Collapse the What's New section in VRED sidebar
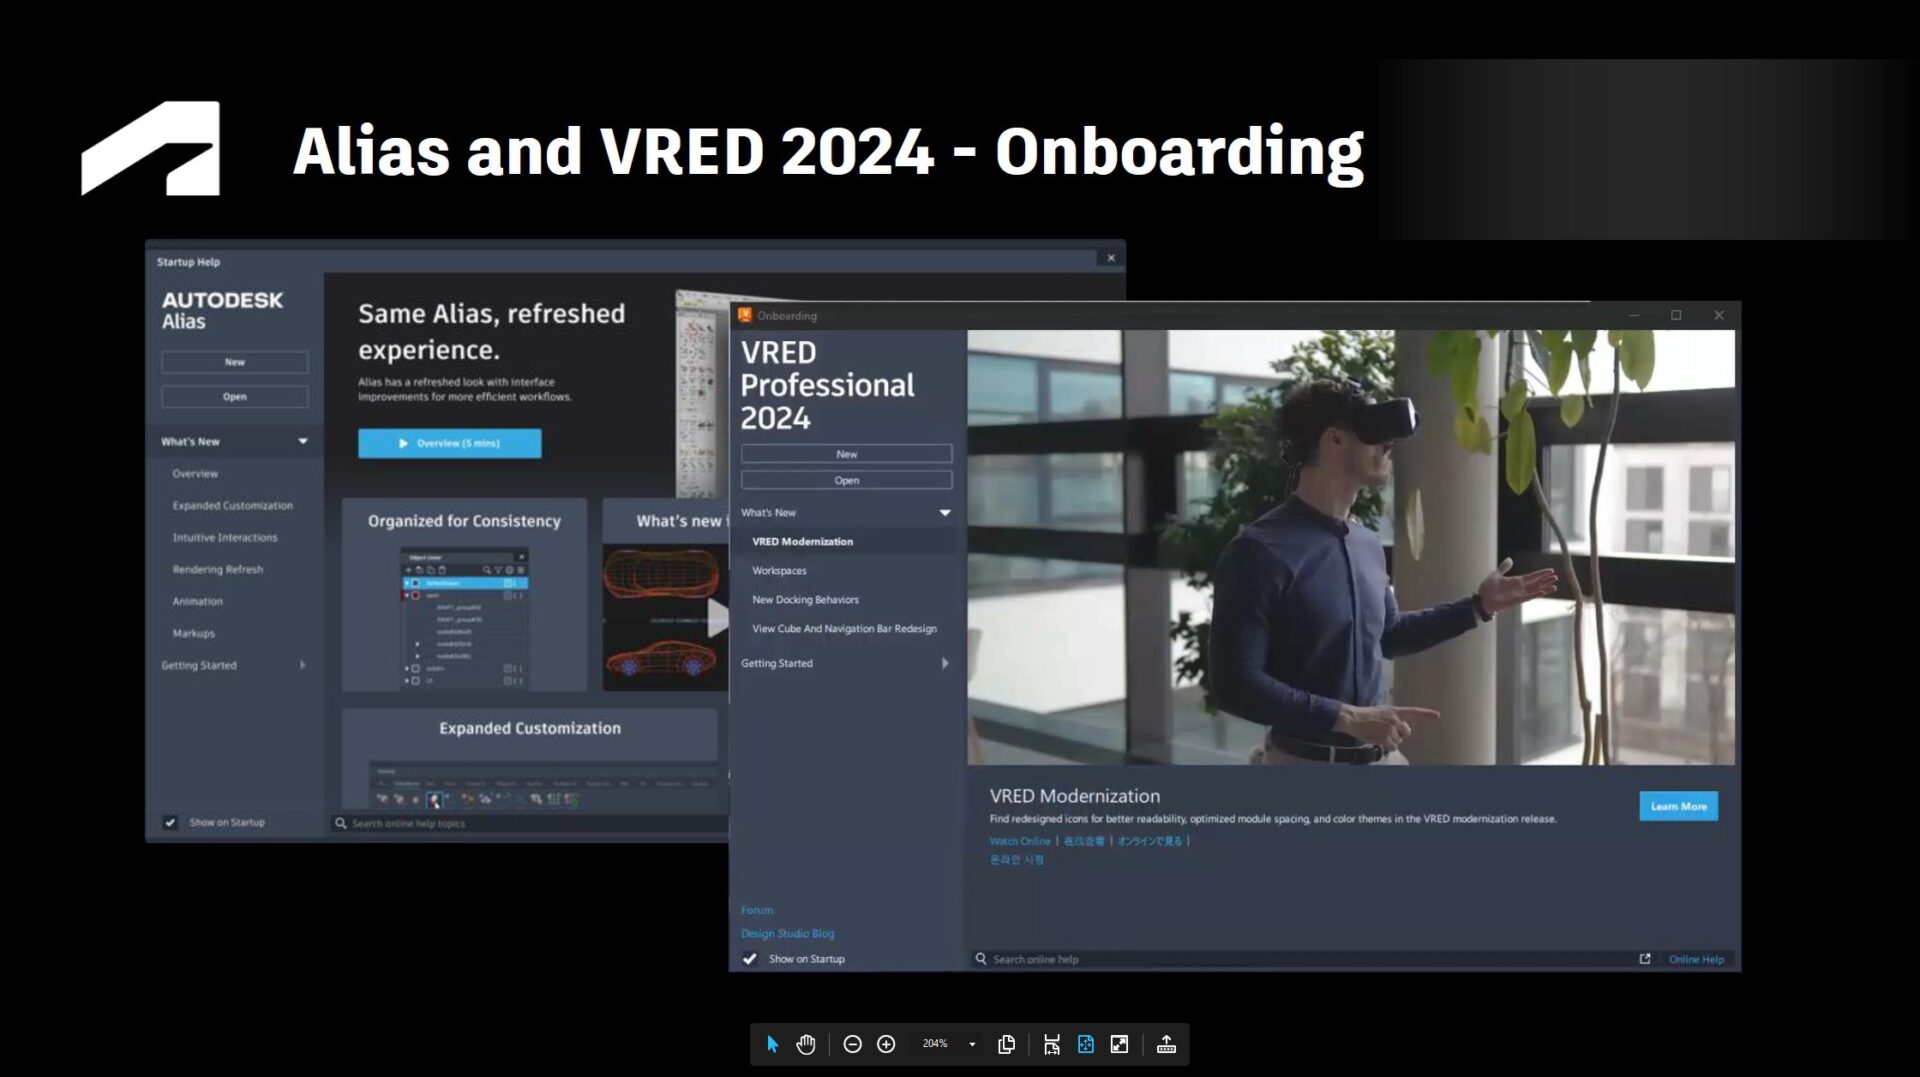This screenshot has width=1920, height=1077. tap(943, 512)
